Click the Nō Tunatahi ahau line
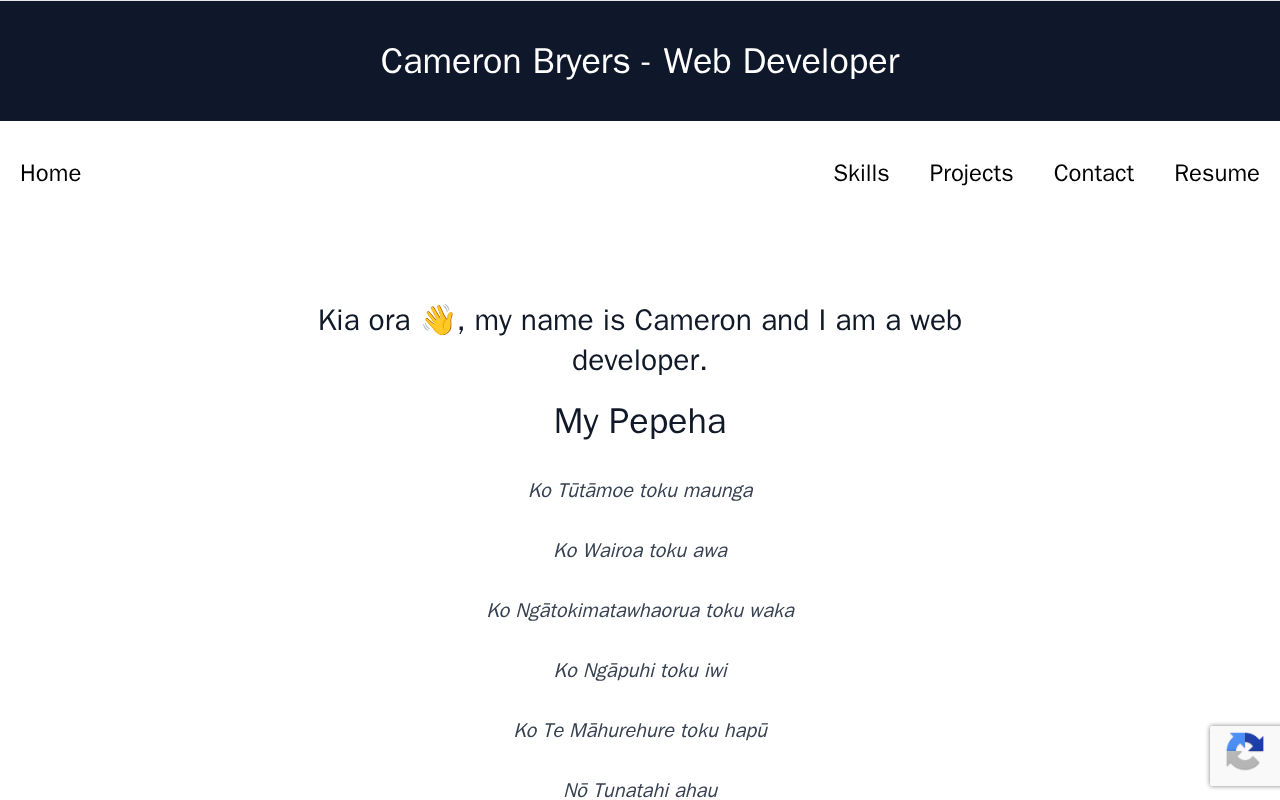This screenshot has height=800, width=1280. point(640,790)
